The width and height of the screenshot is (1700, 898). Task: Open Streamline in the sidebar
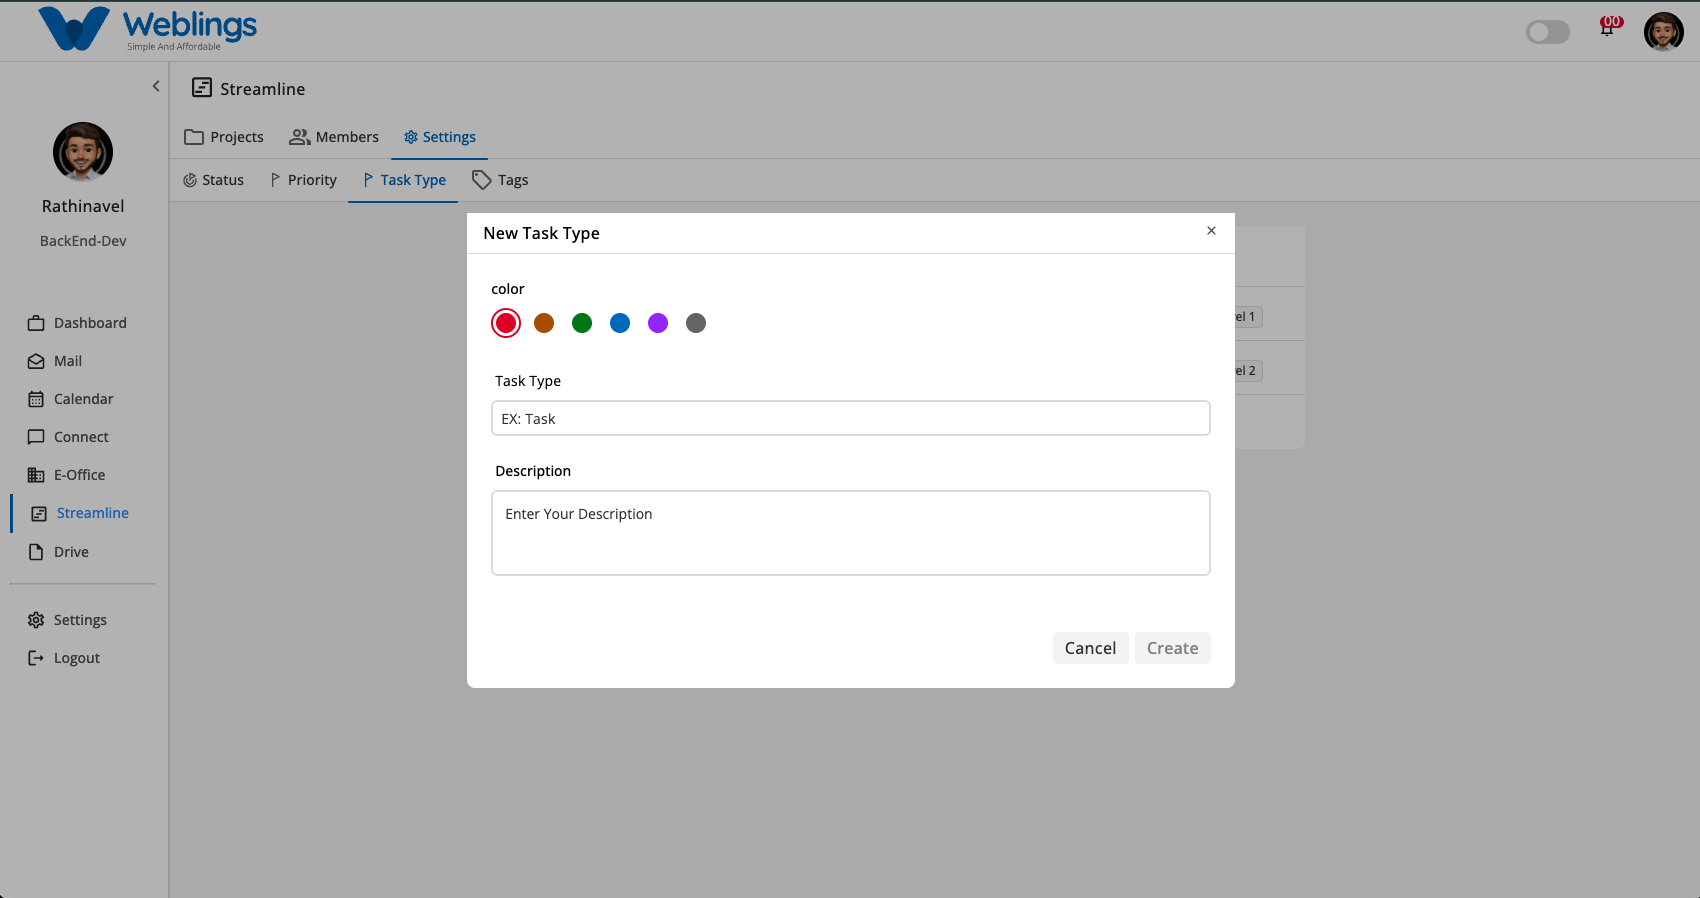[80, 513]
